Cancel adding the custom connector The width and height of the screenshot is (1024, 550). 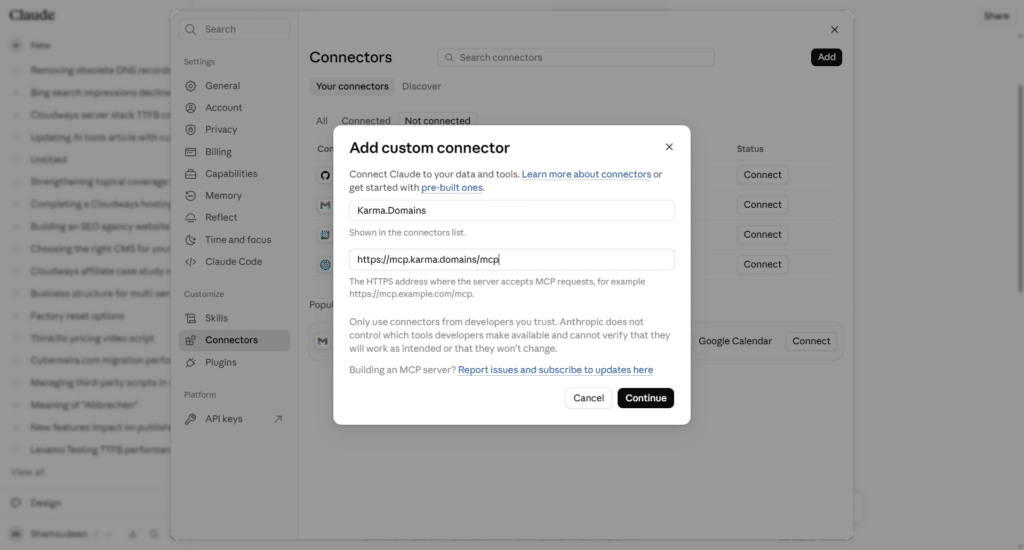(x=588, y=398)
